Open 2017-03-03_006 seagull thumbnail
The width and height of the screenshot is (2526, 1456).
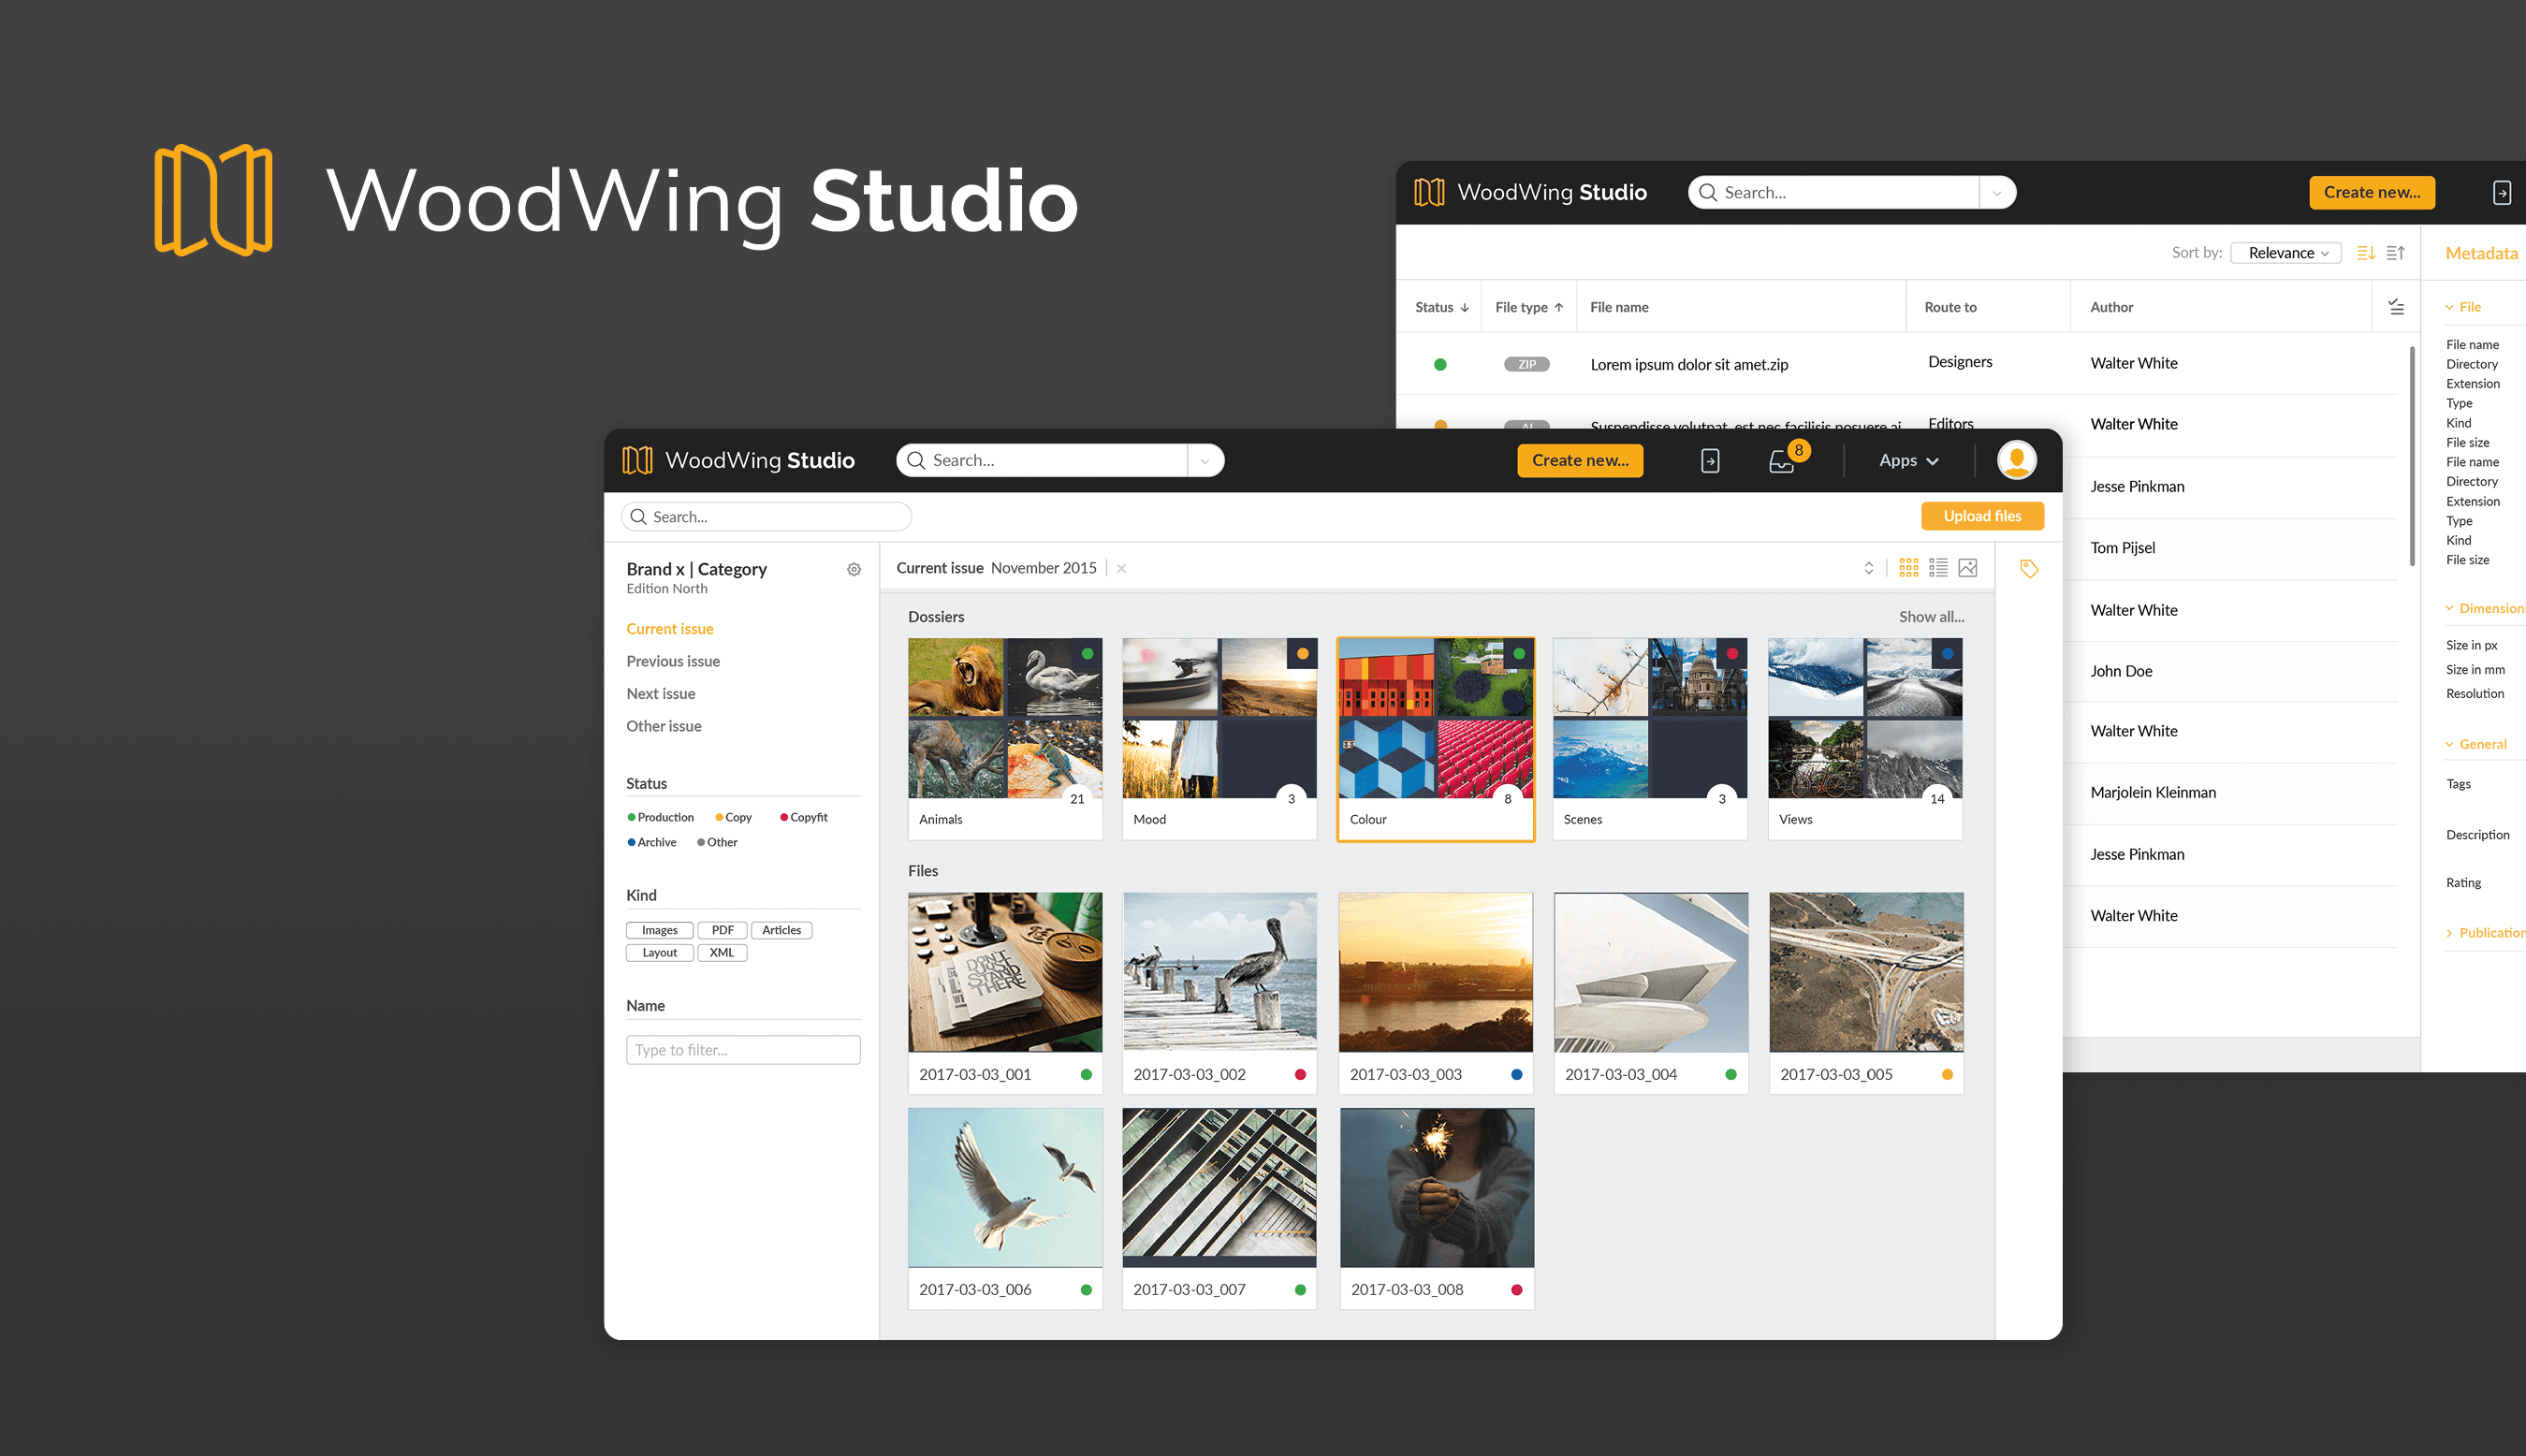tap(1005, 1188)
